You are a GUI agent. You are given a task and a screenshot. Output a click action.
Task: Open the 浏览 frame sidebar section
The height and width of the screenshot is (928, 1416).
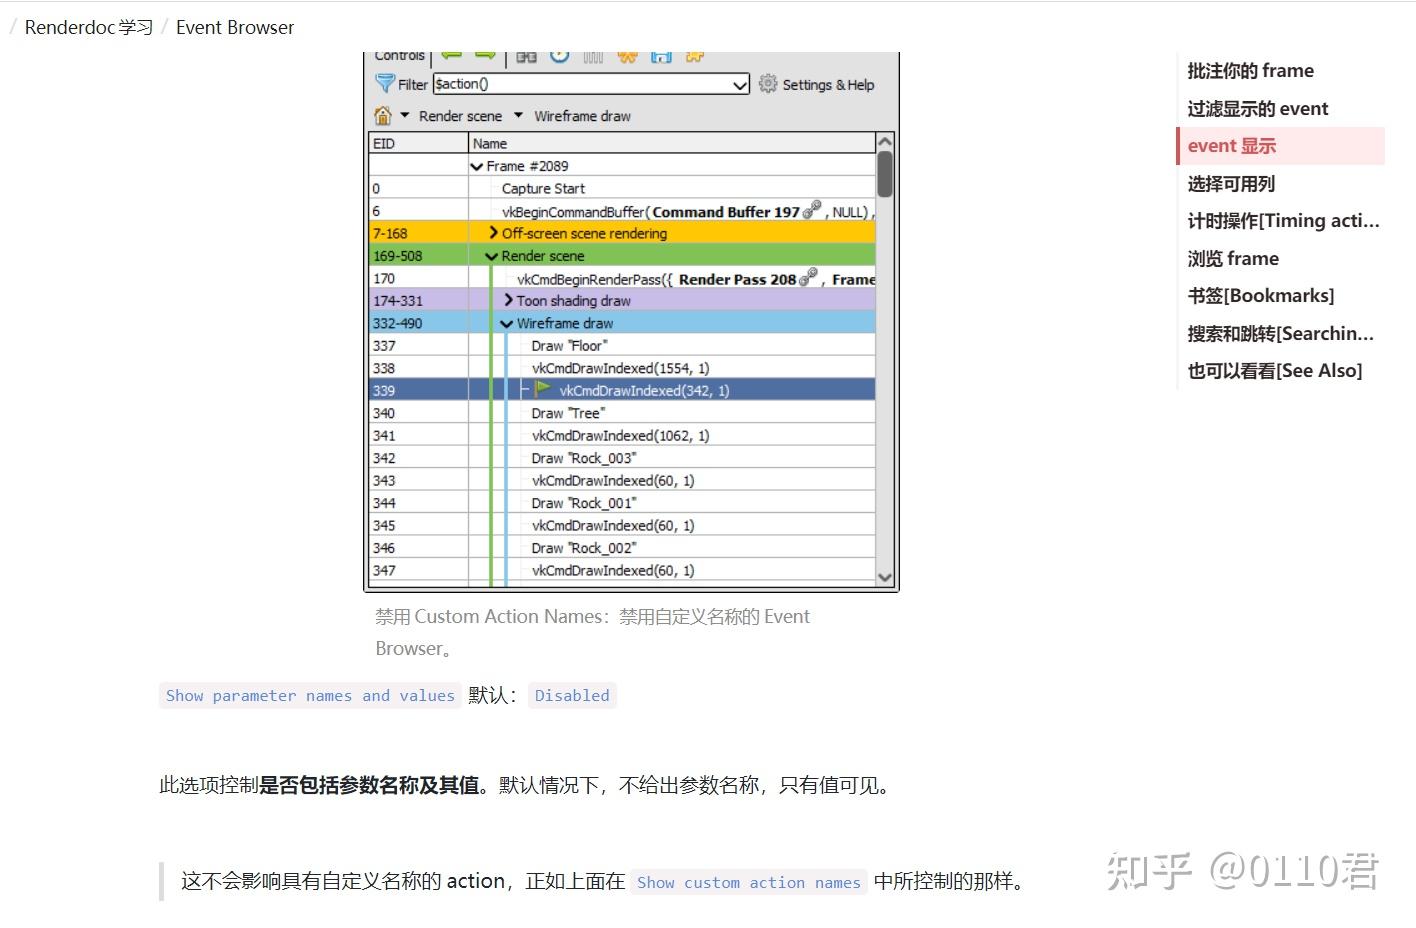1232,258
